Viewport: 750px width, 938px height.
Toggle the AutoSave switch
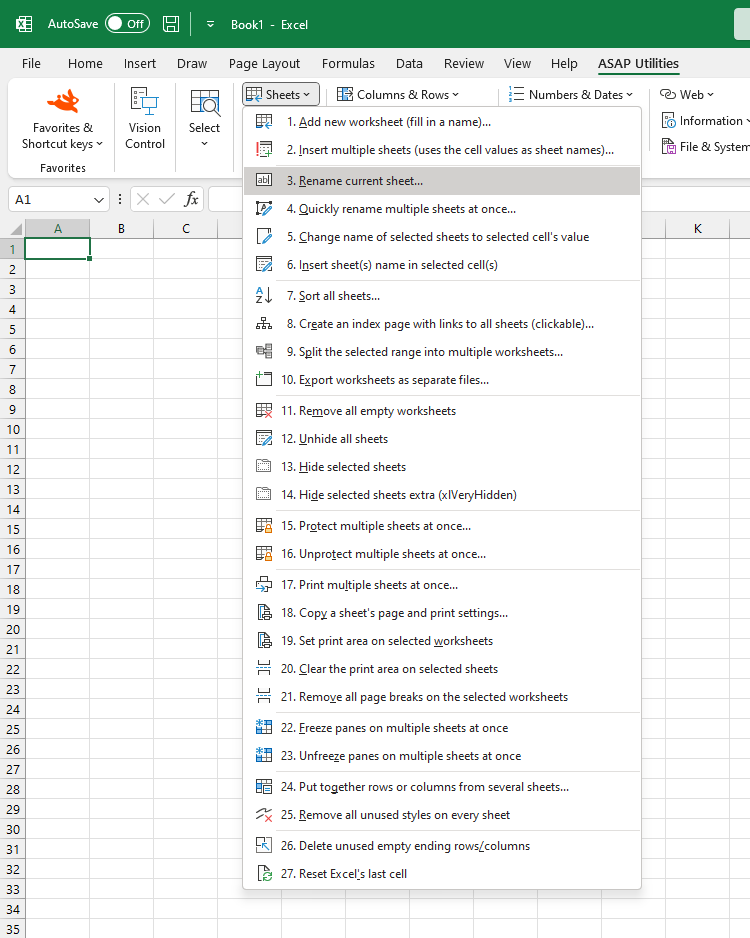127,24
